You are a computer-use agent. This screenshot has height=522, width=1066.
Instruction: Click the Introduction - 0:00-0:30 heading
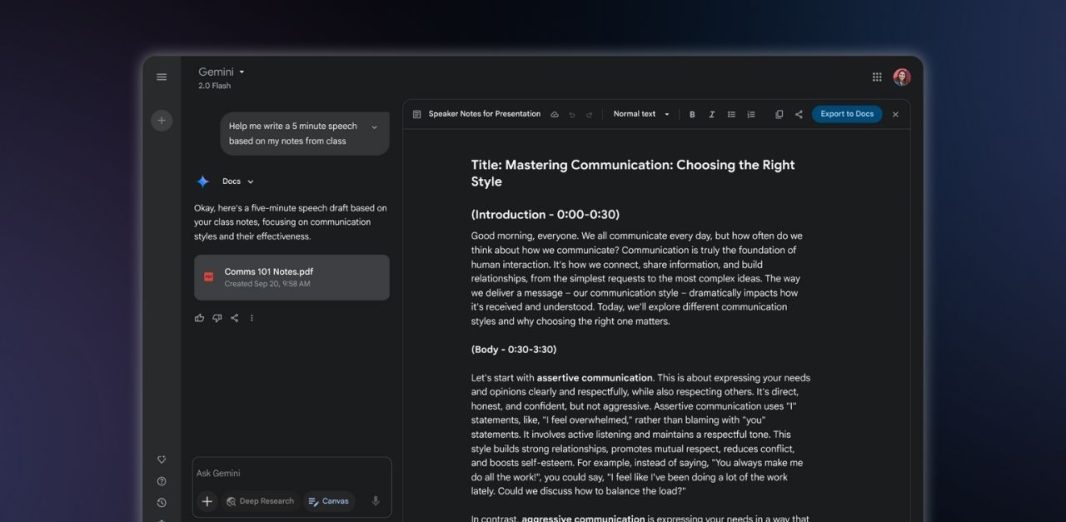545,215
